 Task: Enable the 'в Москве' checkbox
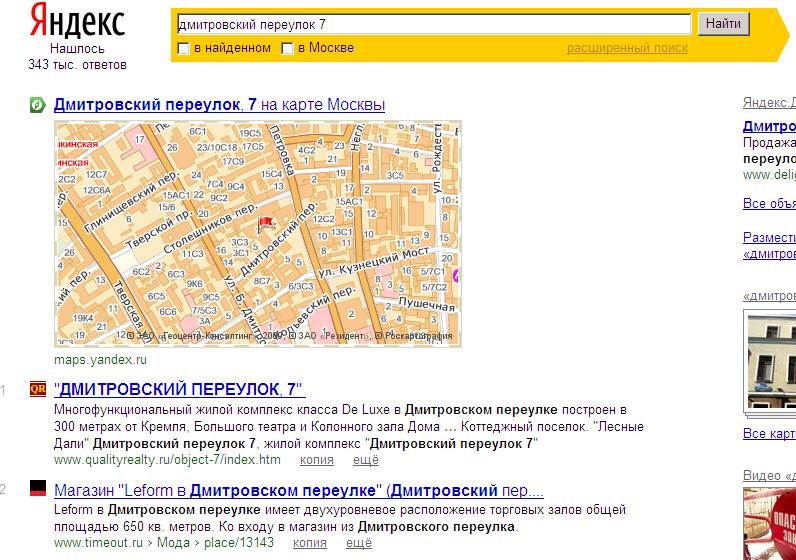coord(287,48)
